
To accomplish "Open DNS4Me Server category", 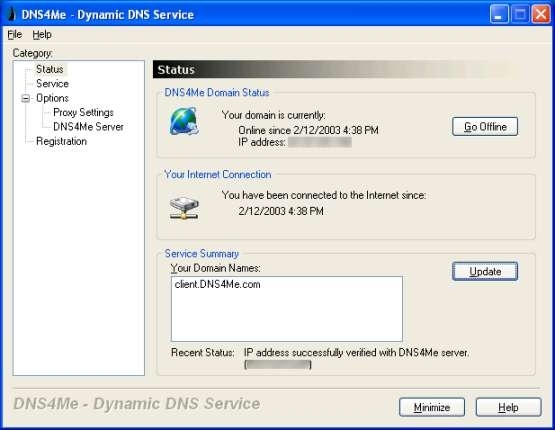I will point(88,127).
